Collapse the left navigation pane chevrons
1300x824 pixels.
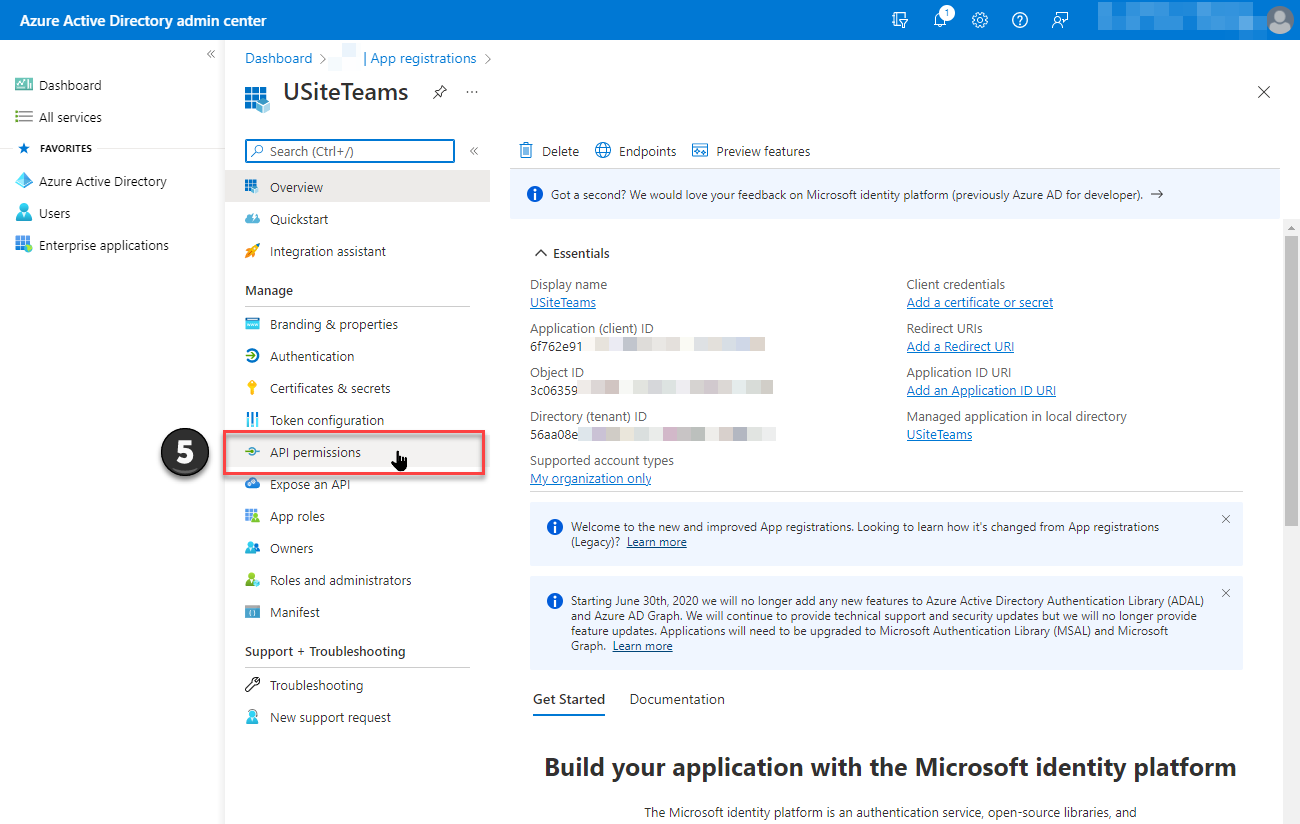[211, 54]
